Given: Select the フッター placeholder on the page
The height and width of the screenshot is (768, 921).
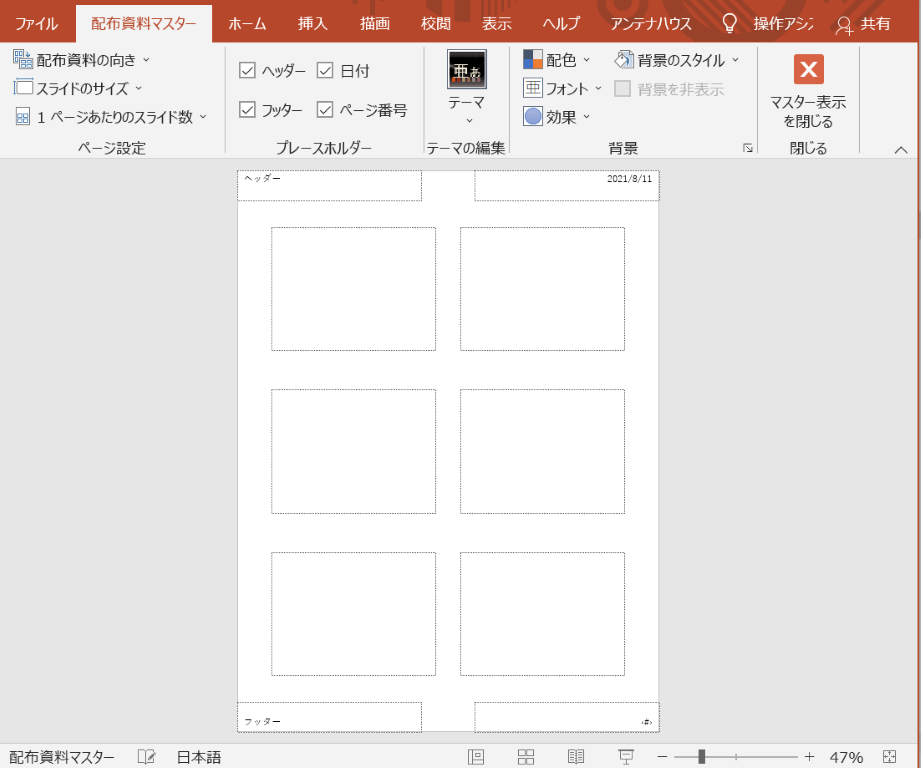Looking at the screenshot, I should pyautogui.click(x=329, y=717).
